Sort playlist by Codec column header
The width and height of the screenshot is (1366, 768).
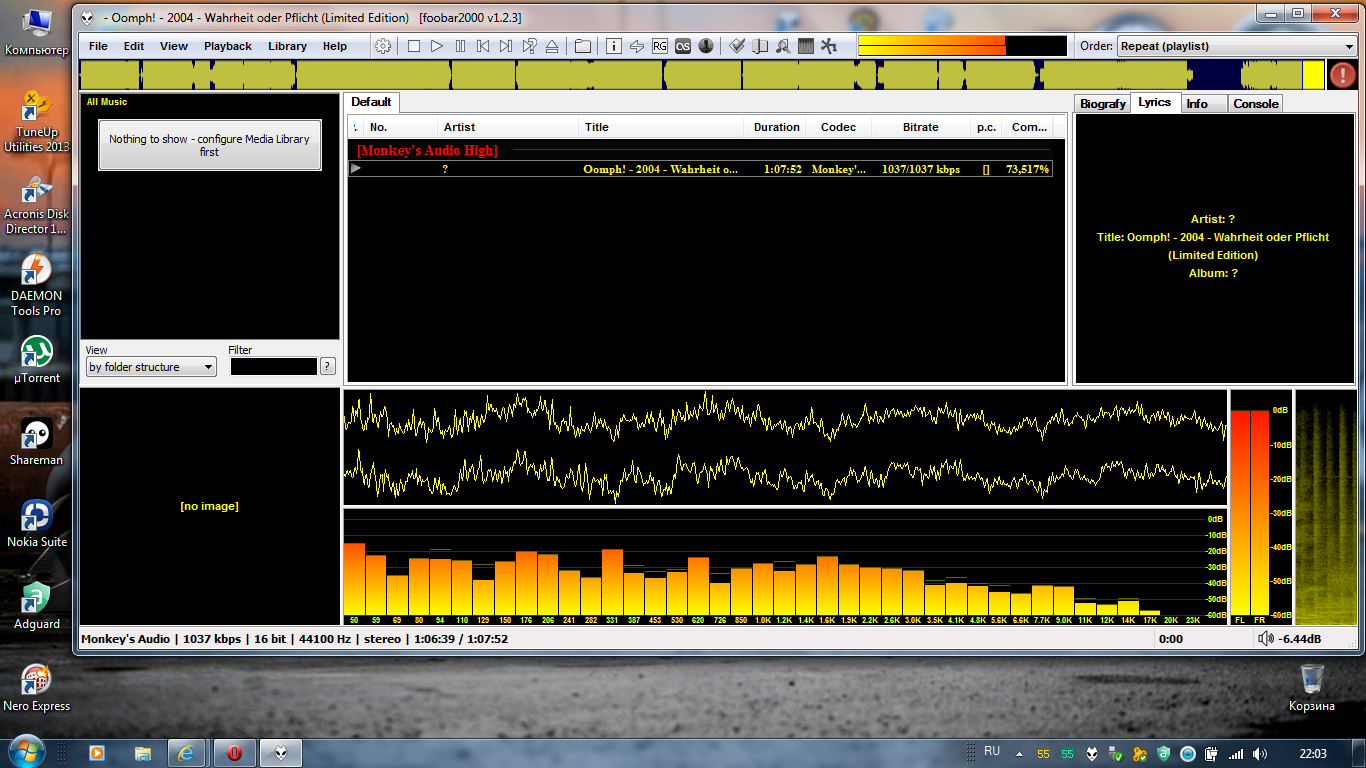pos(838,127)
